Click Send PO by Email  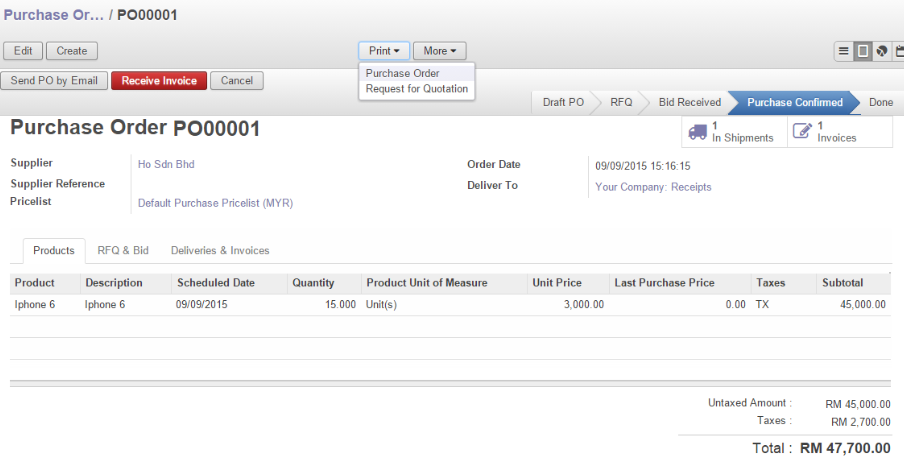[x=54, y=81]
